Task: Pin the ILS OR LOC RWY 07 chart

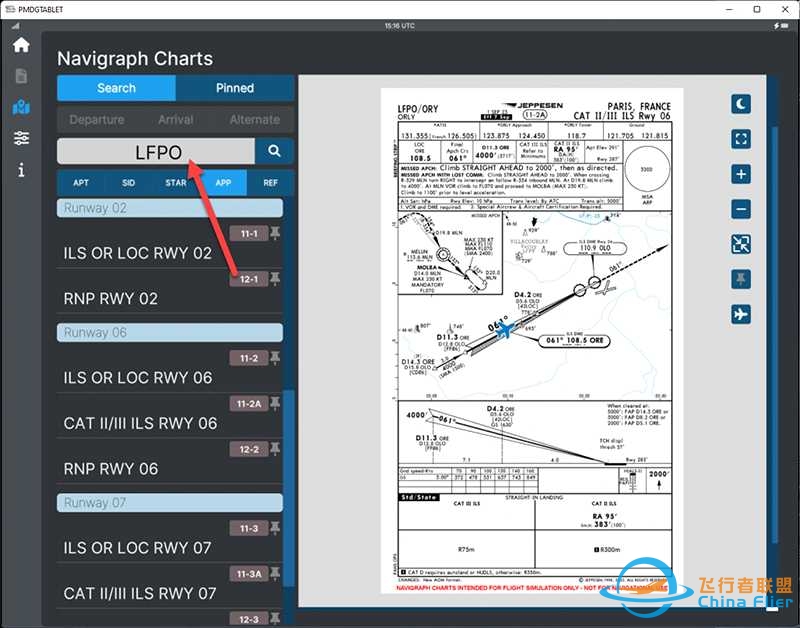Action: click(275, 529)
